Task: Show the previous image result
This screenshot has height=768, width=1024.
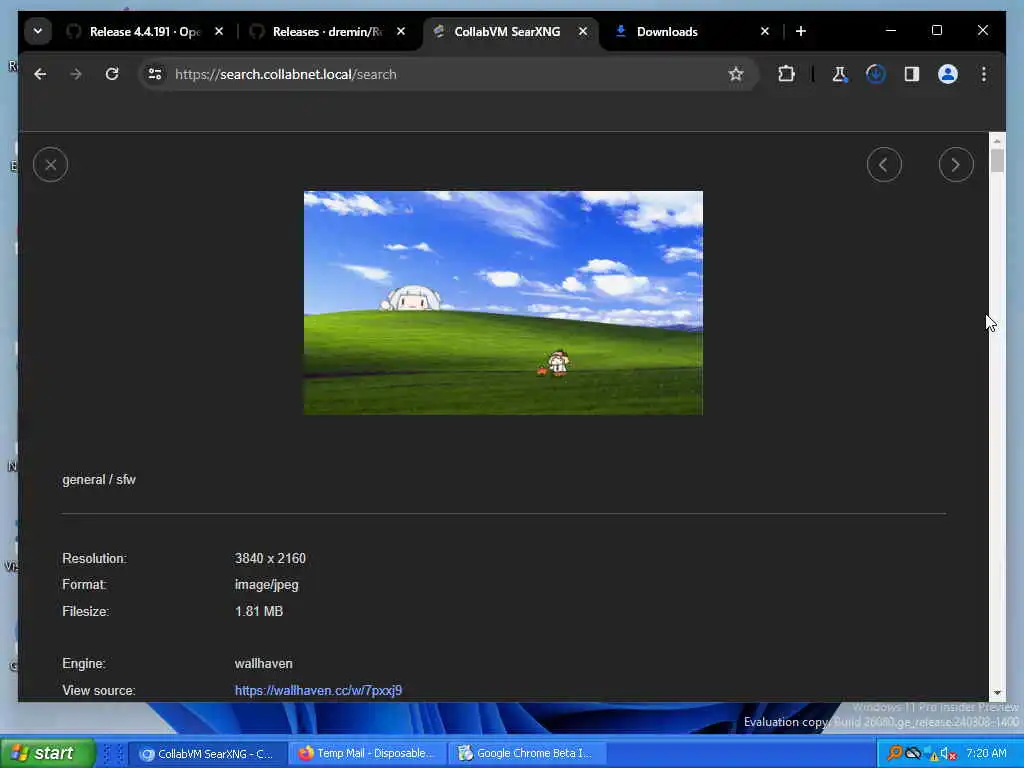Action: pyautogui.click(x=884, y=165)
